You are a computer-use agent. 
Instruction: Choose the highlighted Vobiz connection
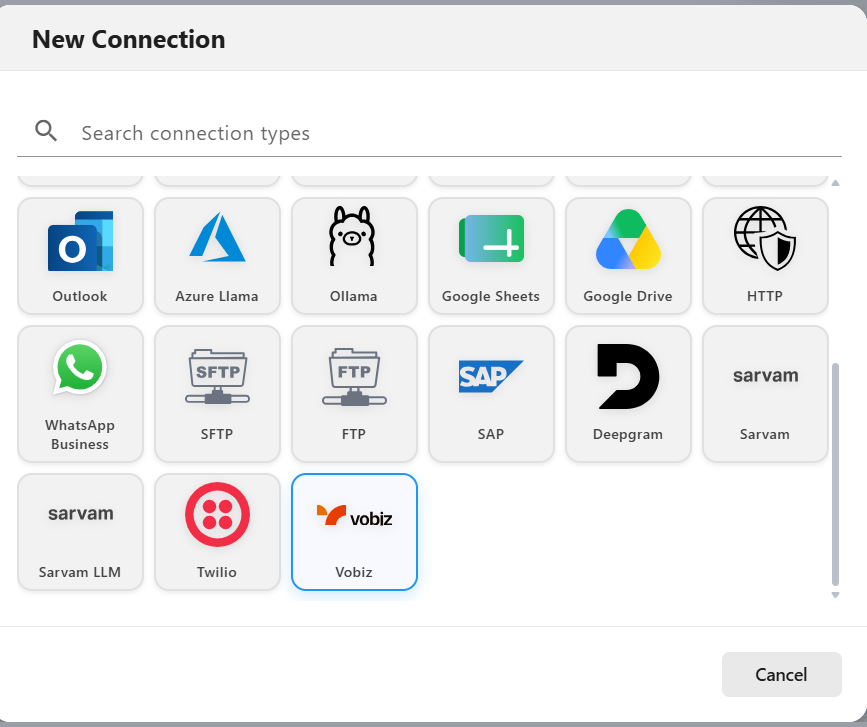click(x=354, y=532)
